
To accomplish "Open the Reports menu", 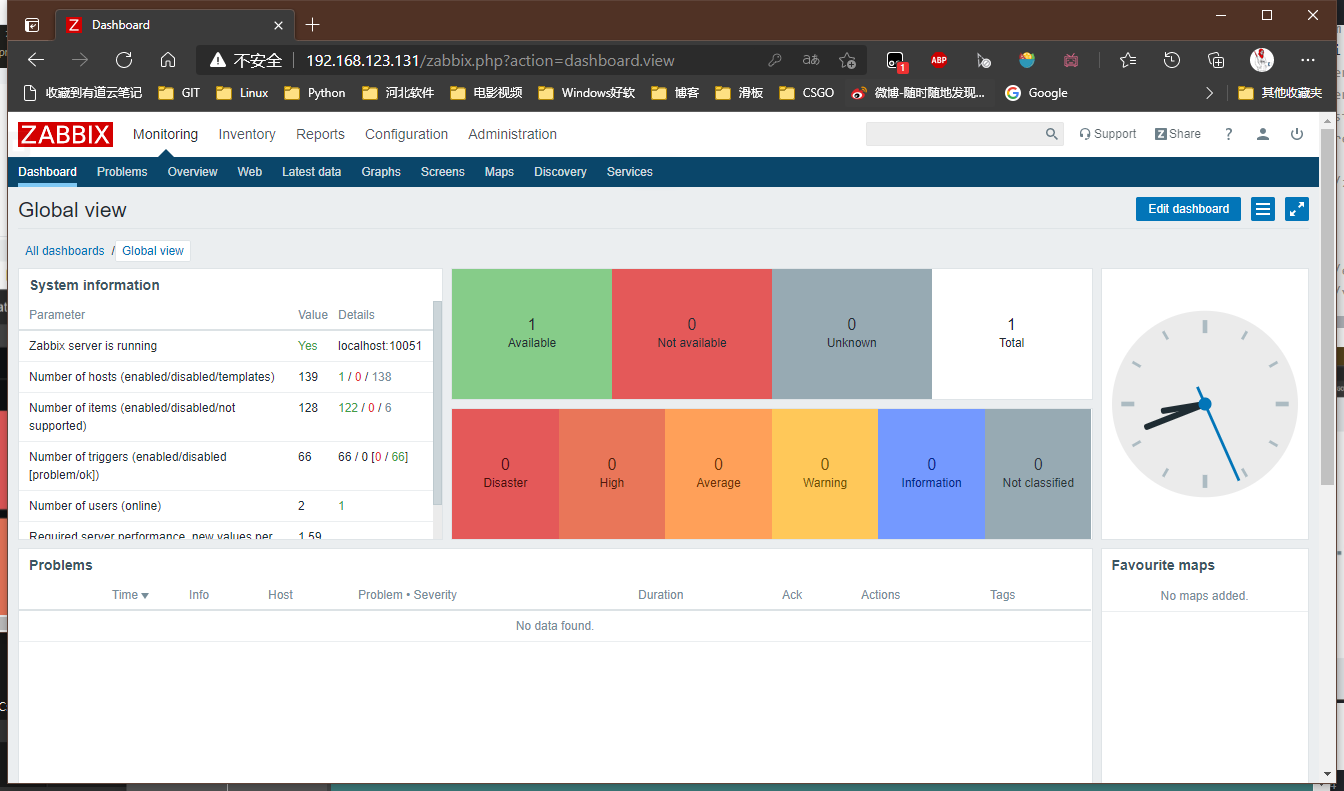I will pos(320,134).
